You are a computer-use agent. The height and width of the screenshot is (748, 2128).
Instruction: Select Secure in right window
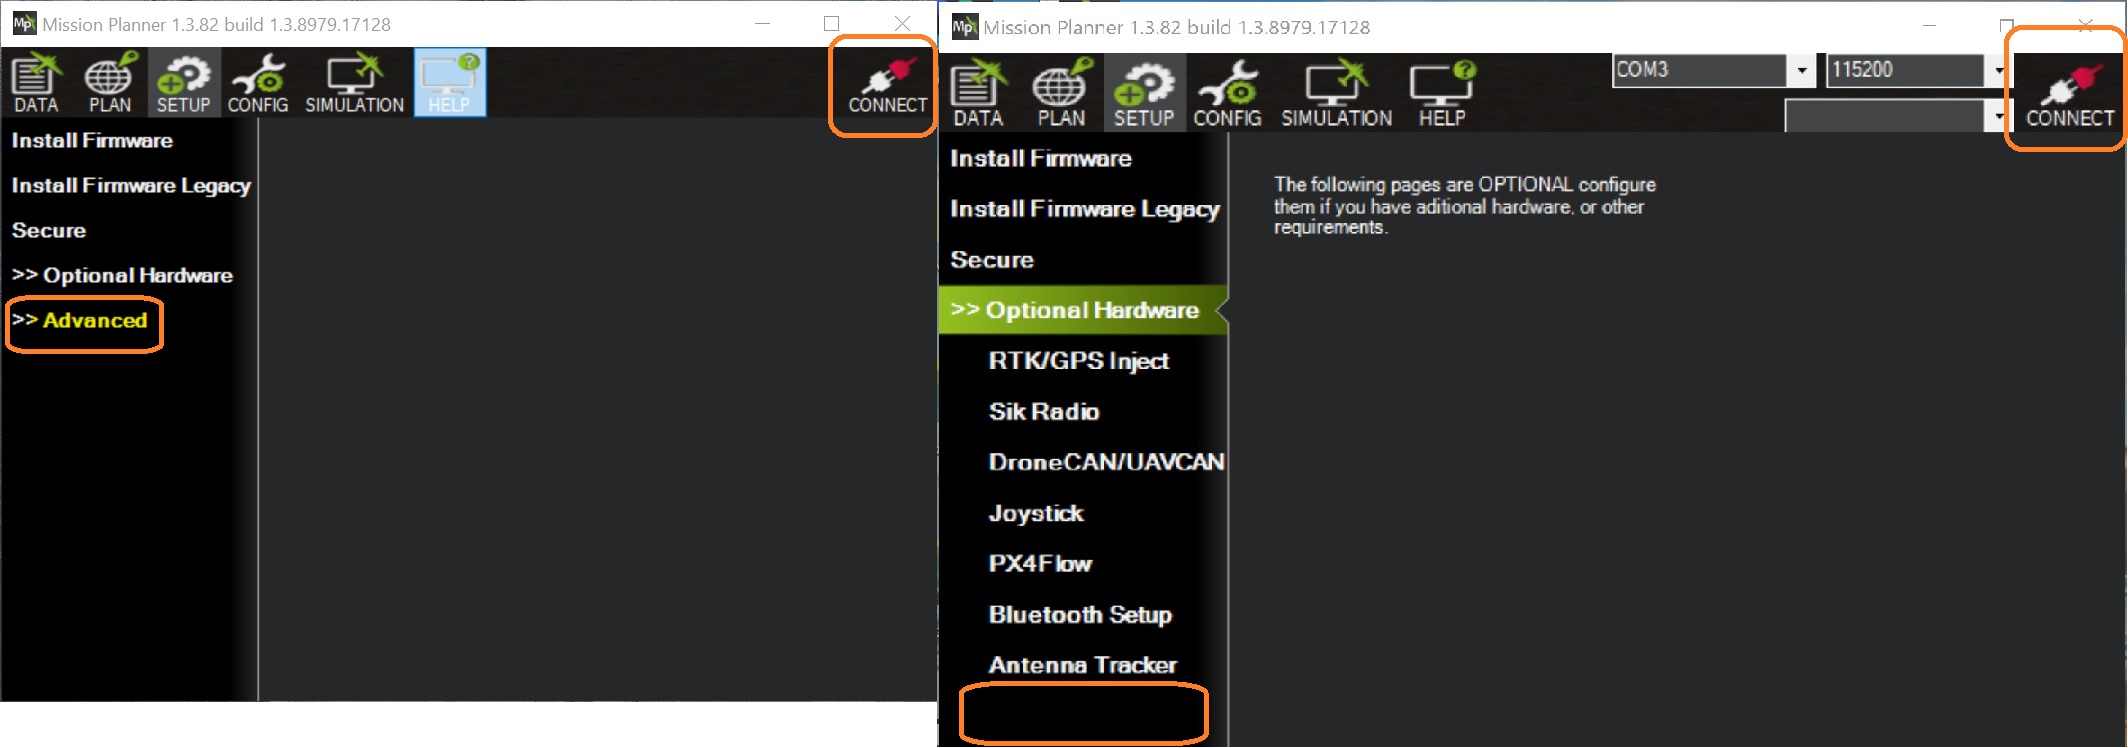(991, 260)
